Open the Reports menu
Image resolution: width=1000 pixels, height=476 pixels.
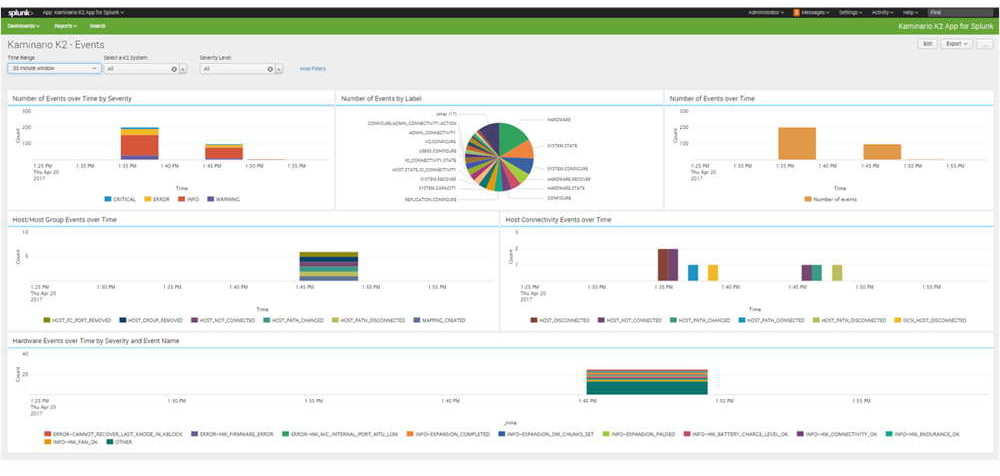(x=65, y=26)
